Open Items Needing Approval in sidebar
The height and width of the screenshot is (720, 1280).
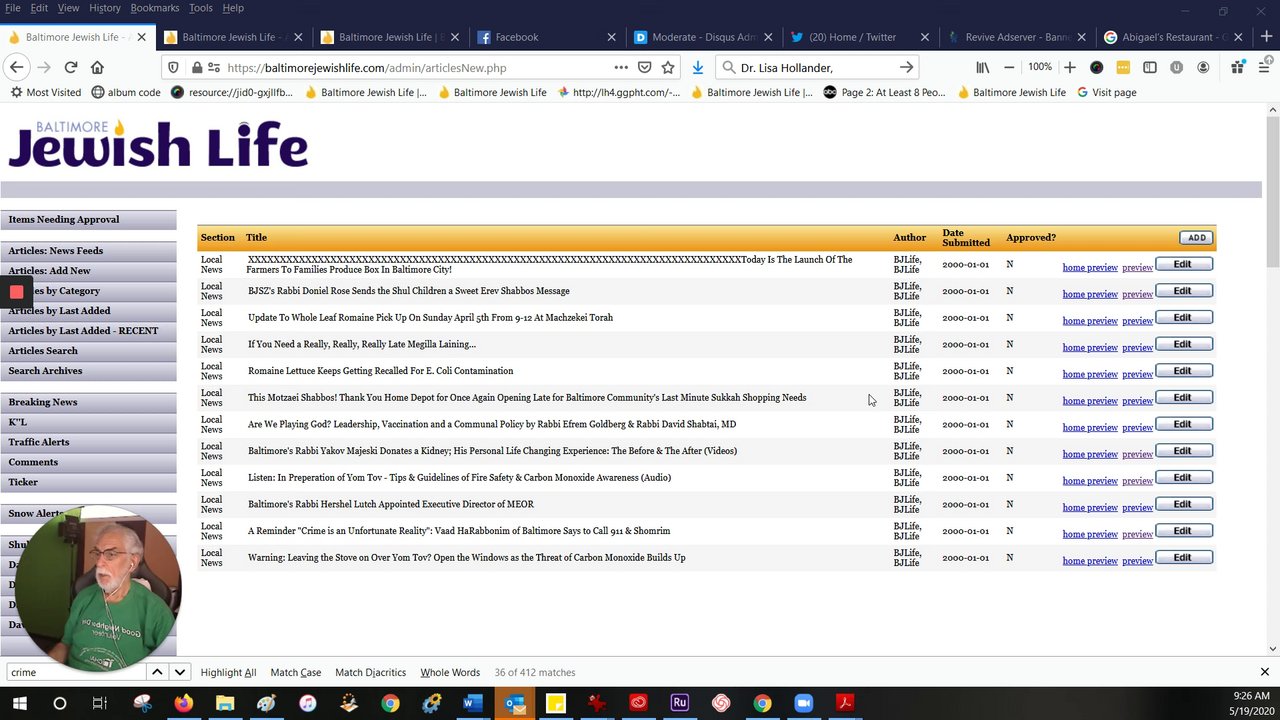88,220
